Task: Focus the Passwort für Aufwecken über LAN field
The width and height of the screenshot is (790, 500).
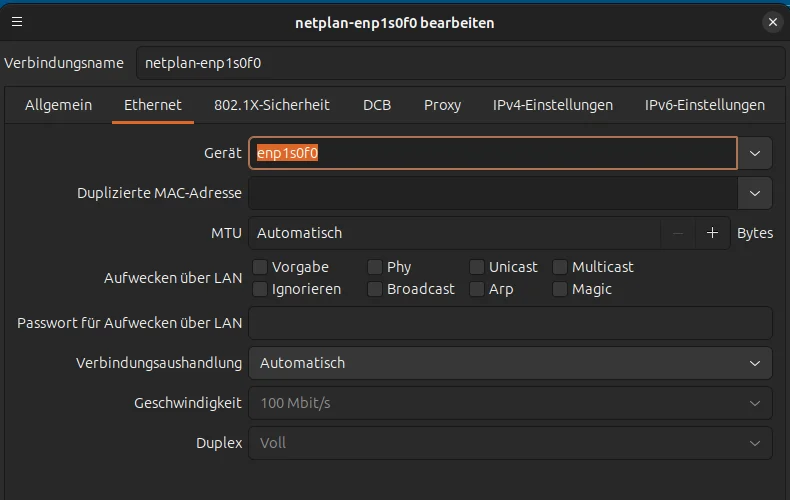Action: click(x=510, y=323)
